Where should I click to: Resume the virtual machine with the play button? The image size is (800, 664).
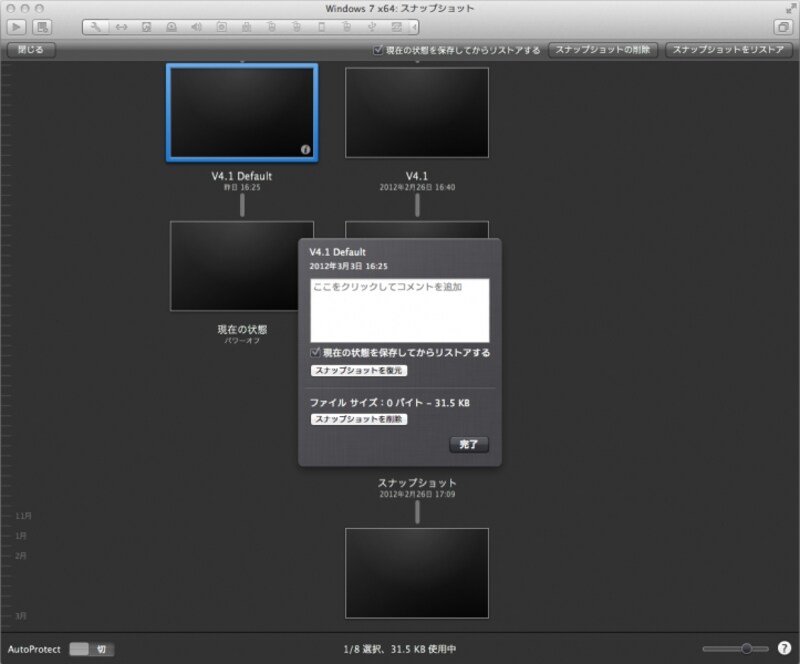tap(15, 26)
